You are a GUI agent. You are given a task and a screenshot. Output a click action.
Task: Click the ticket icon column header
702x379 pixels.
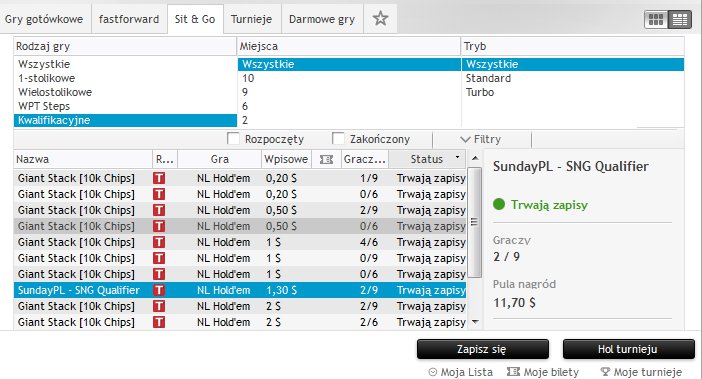coord(326,159)
